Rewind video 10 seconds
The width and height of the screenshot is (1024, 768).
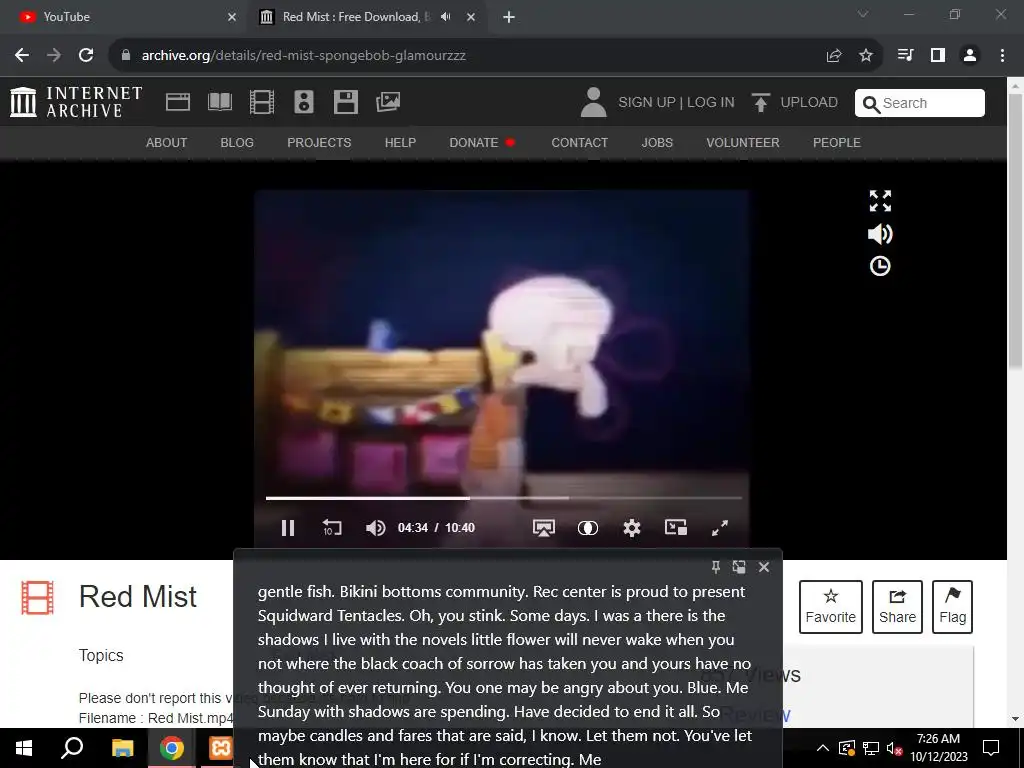tap(332, 528)
